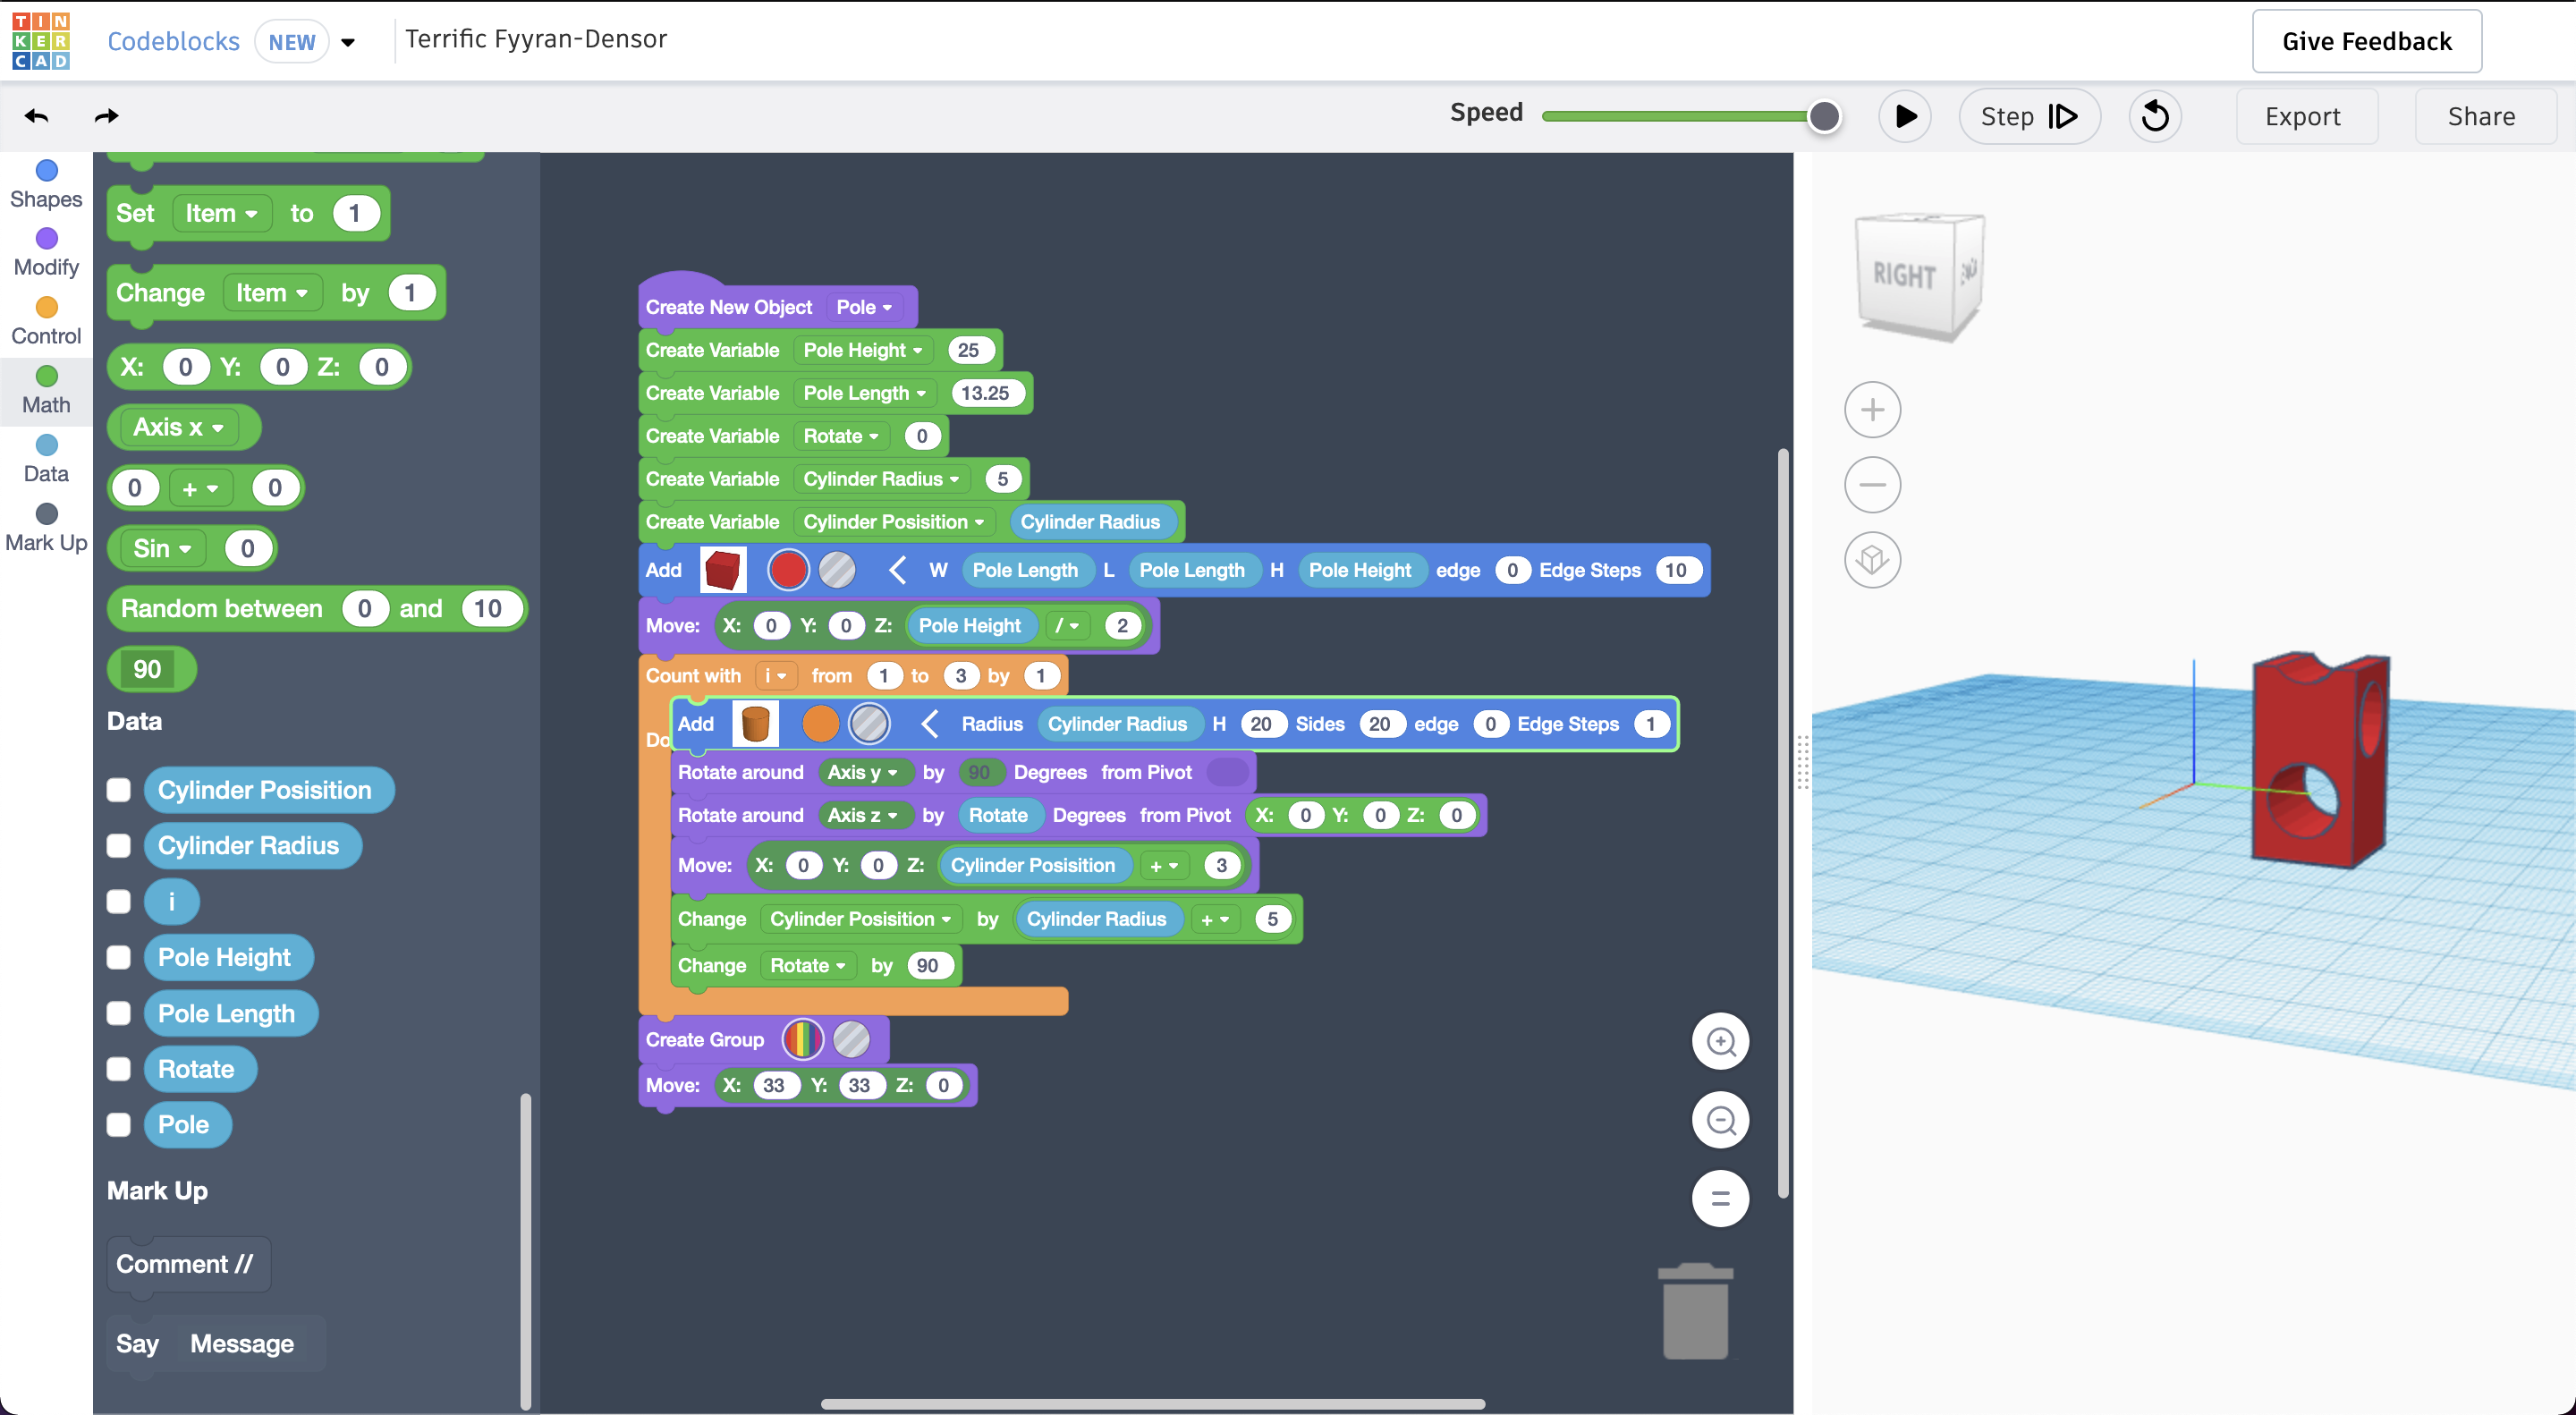Click the Speed slider handle
This screenshot has width=2576, height=1415.
1824,116
